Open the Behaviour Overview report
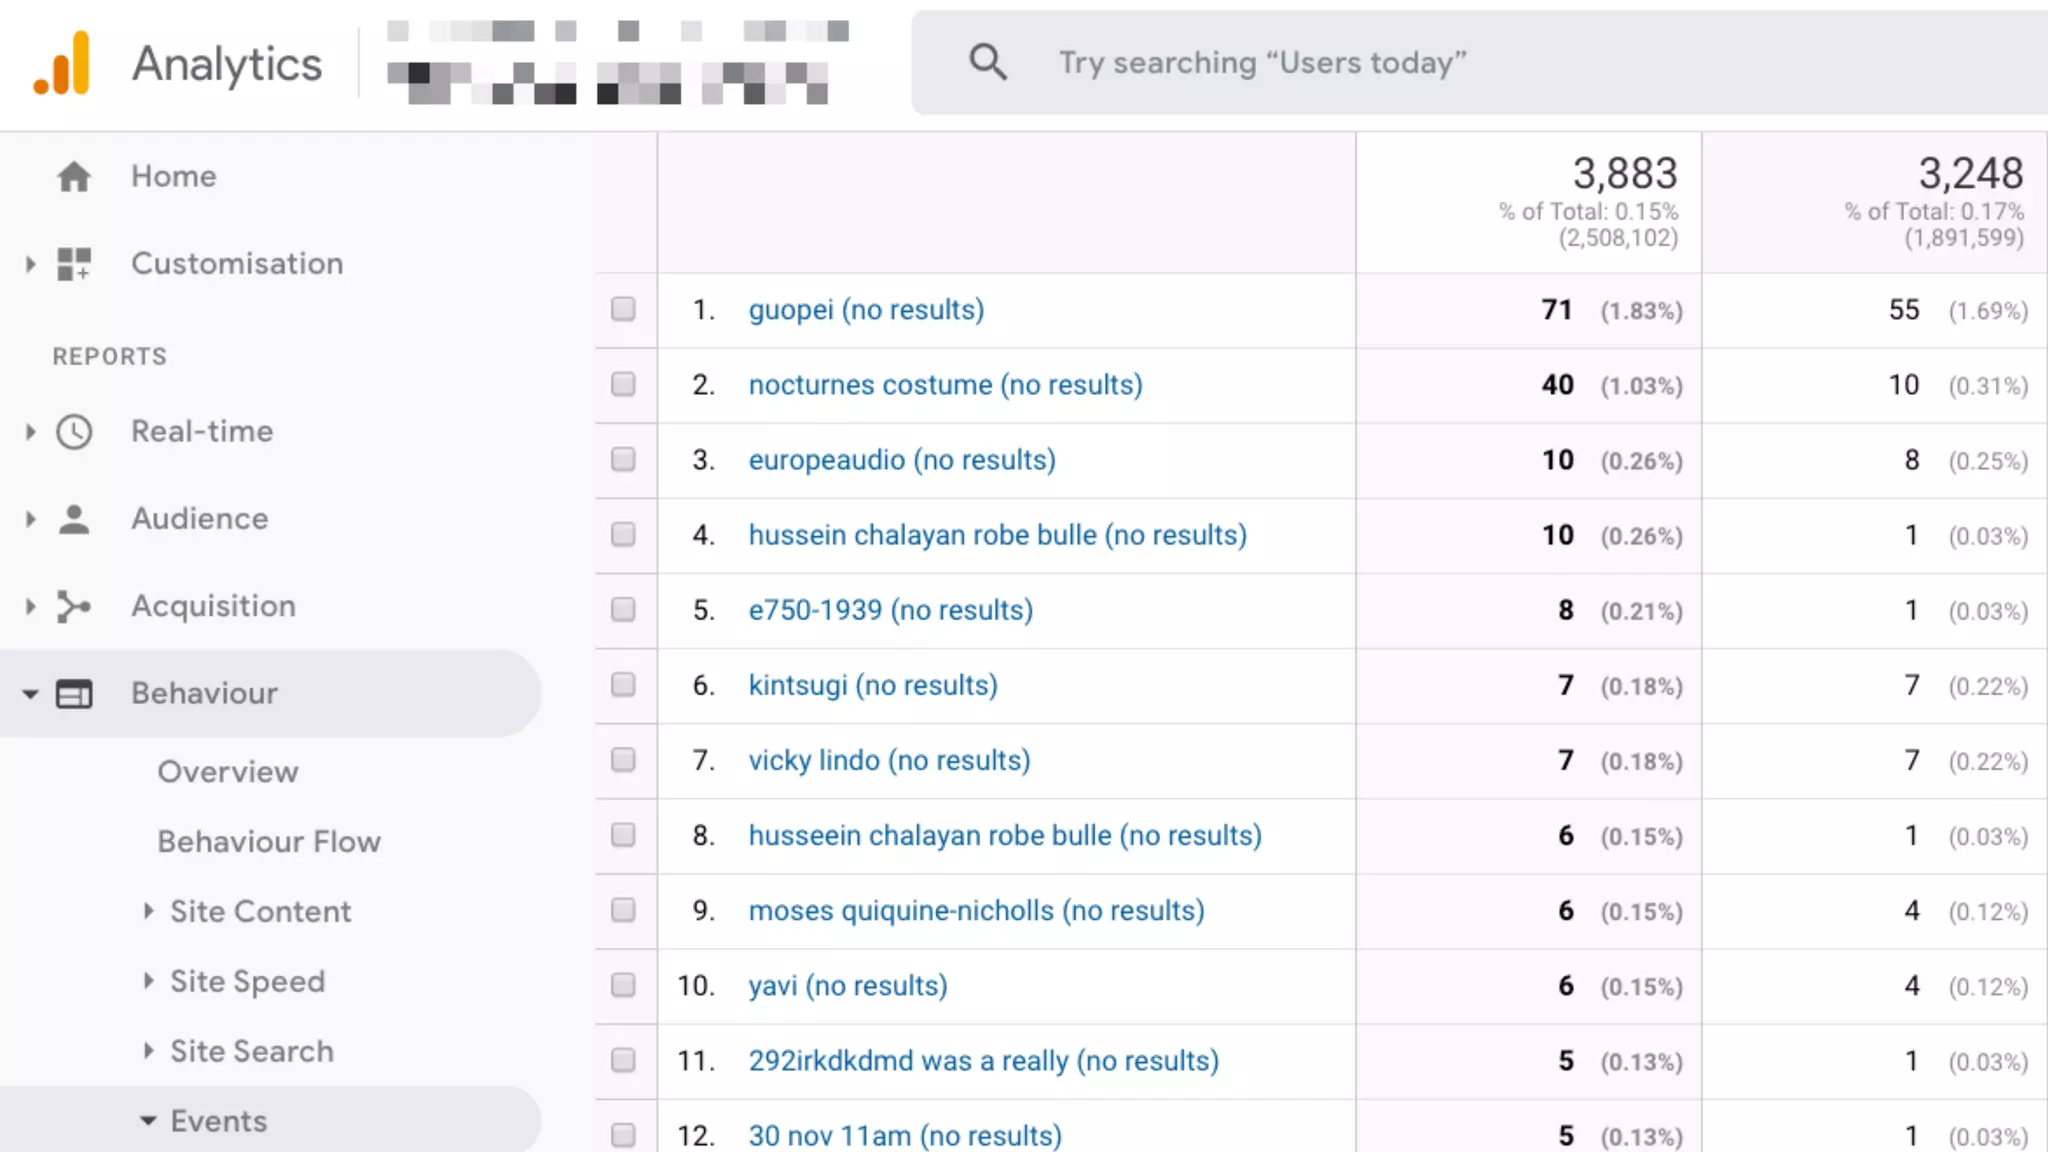The width and height of the screenshot is (2048, 1152). tap(228, 772)
